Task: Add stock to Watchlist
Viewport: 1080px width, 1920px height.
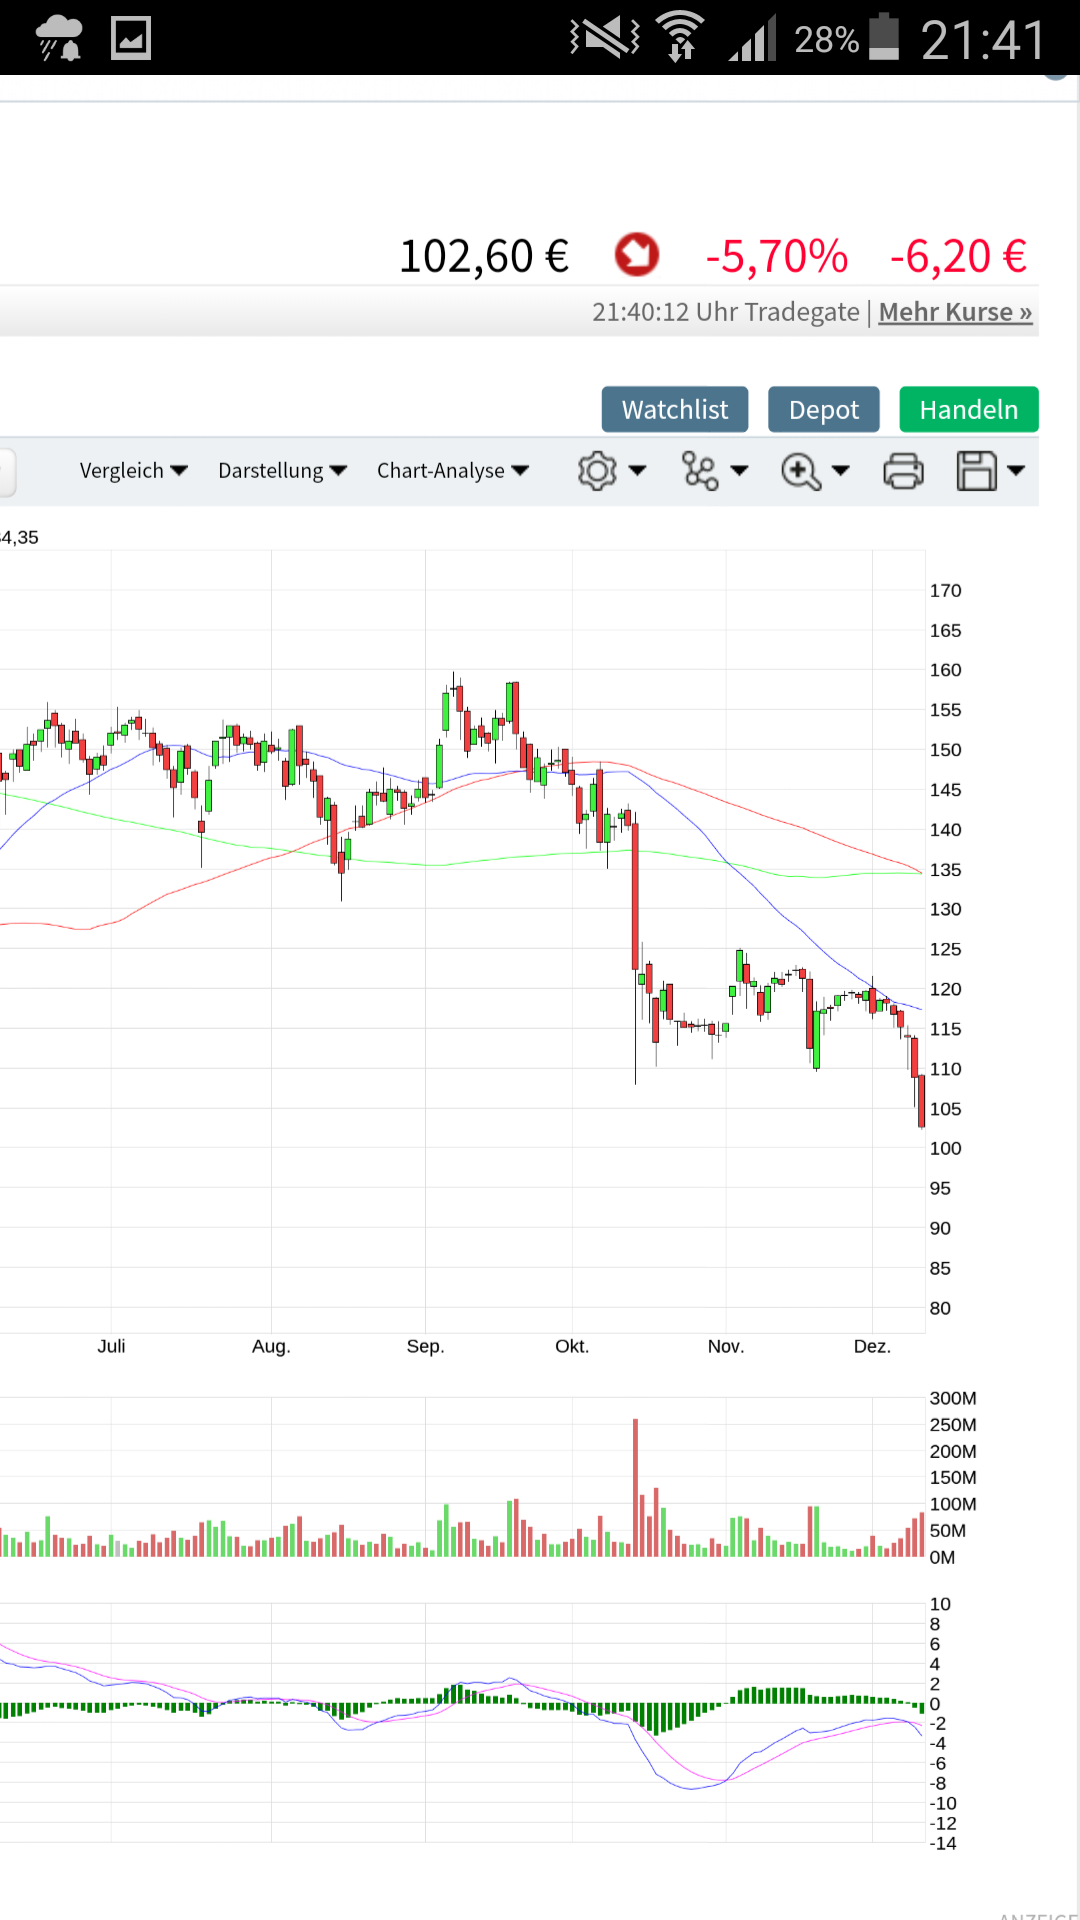Action: (675, 410)
